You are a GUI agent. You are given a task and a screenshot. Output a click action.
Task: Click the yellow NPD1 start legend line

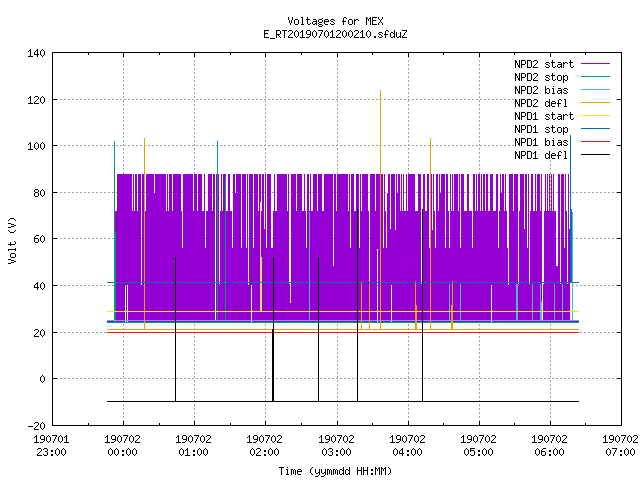tap(595, 116)
